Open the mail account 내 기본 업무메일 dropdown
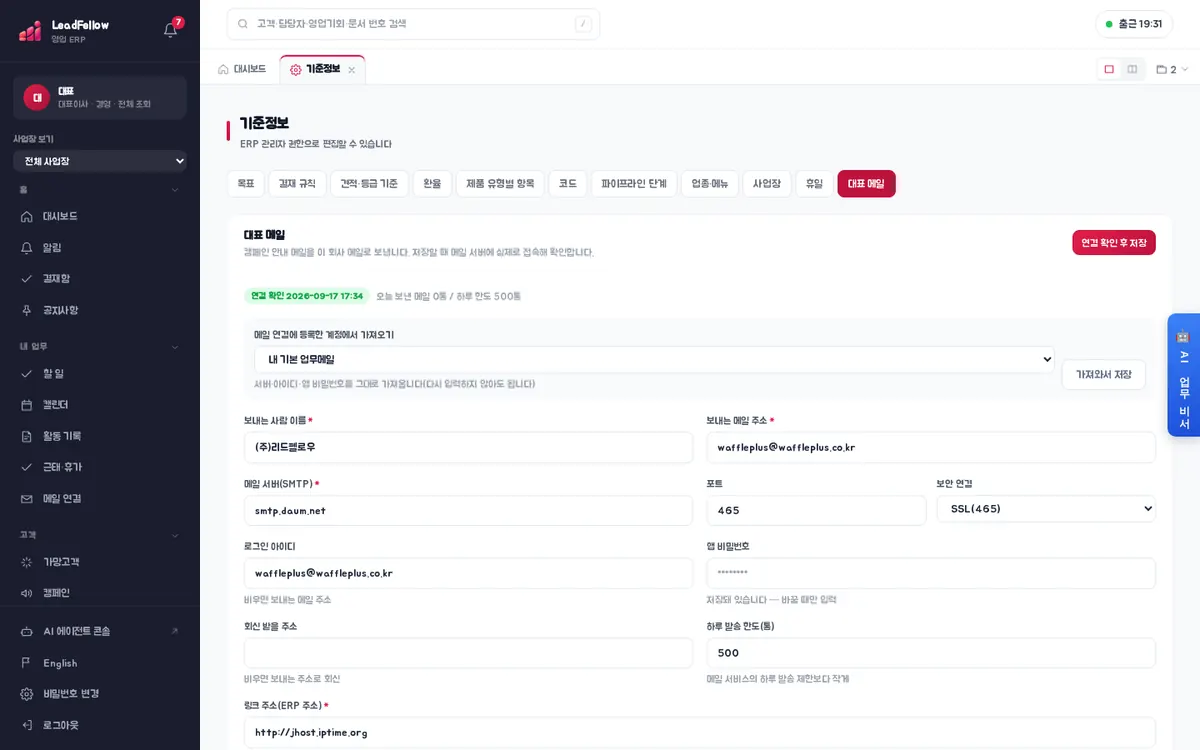The image size is (1200, 750). (x=655, y=359)
